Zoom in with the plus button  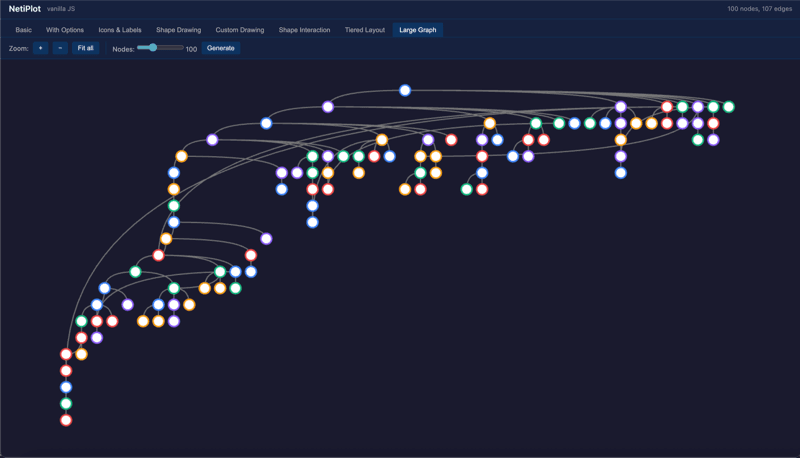pyautogui.click(x=40, y=48)
